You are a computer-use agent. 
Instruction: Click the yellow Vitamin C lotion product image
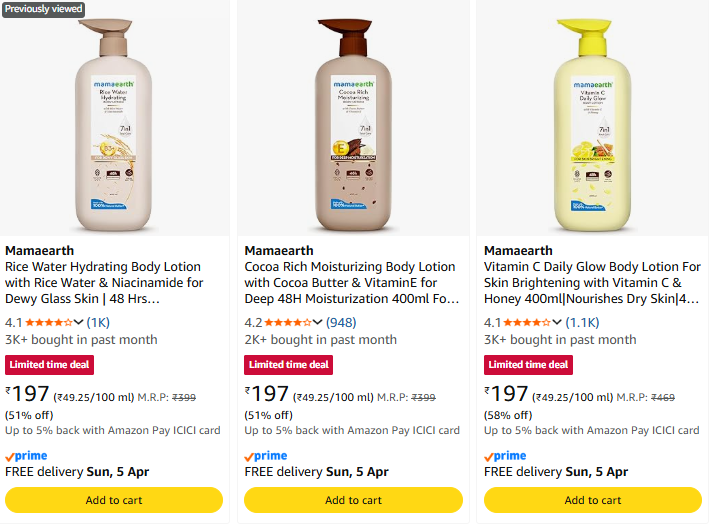pyautogui.click(x=593, y=118)
